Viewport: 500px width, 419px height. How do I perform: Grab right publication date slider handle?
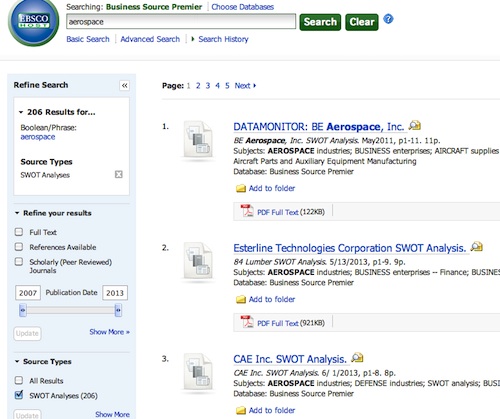pyautogui.click(x=118, y=310)
